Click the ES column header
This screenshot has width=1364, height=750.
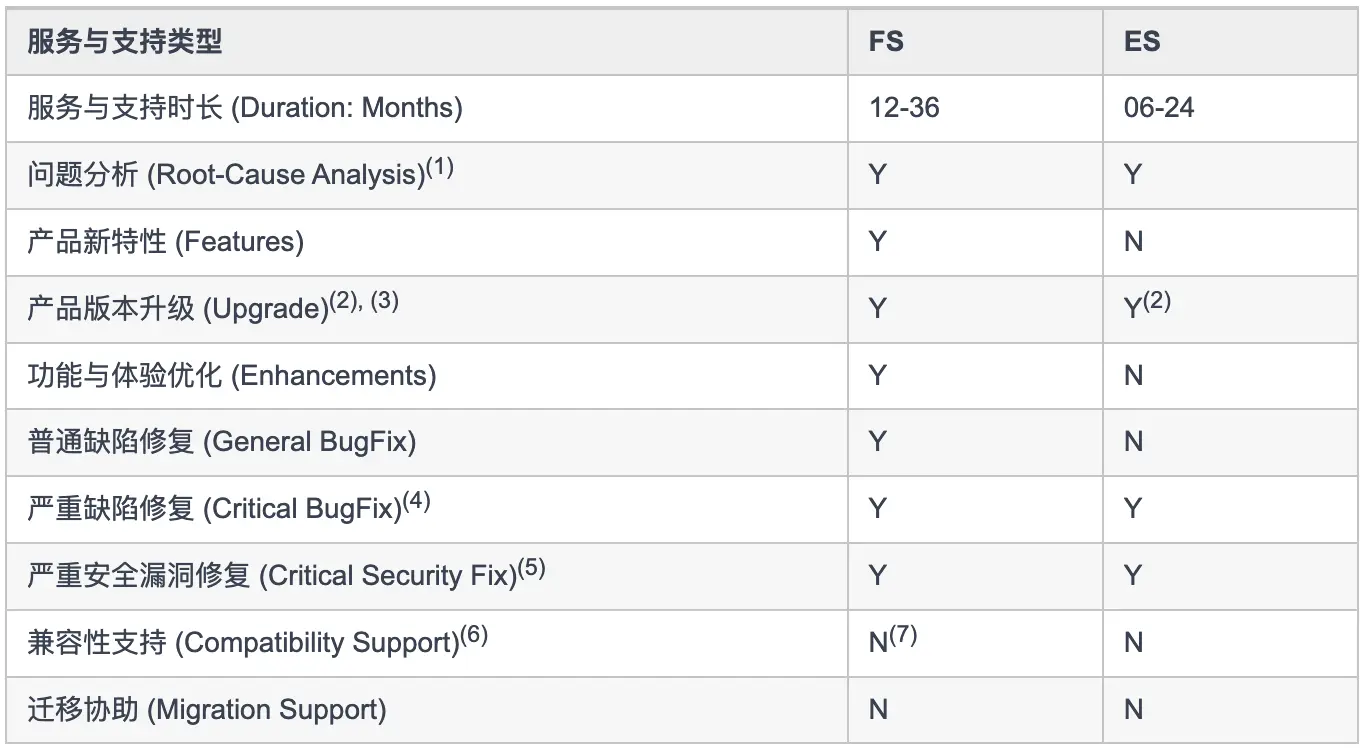click(1142, 41)
